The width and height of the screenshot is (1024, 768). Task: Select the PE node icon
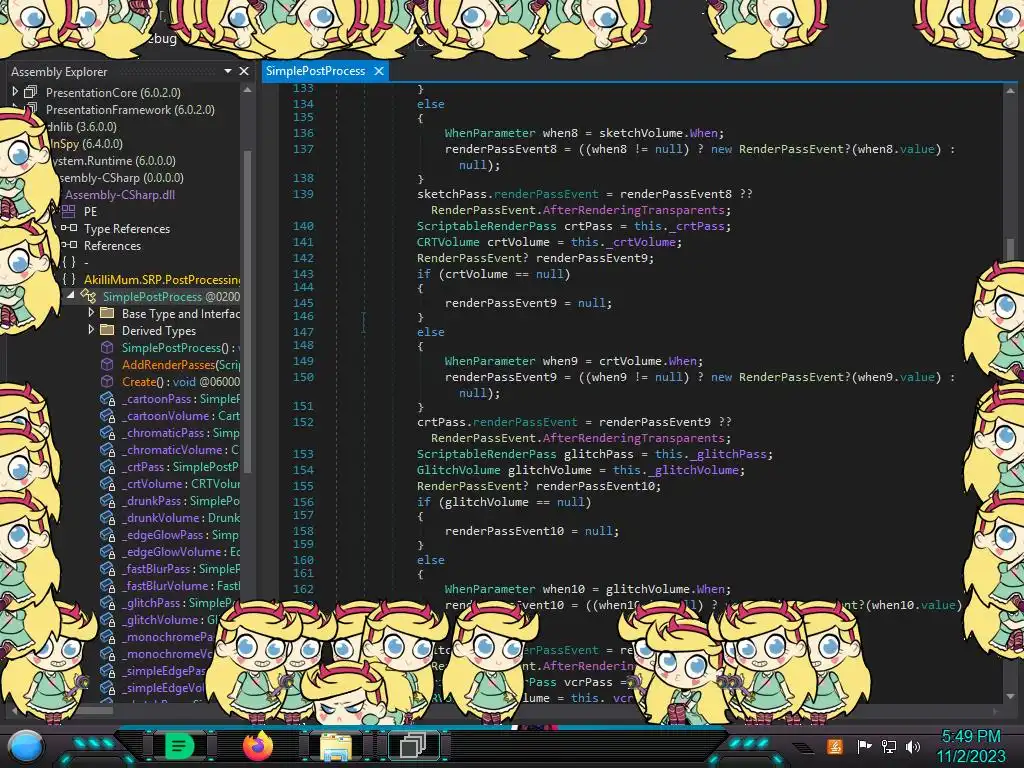(x=69, y=211)
